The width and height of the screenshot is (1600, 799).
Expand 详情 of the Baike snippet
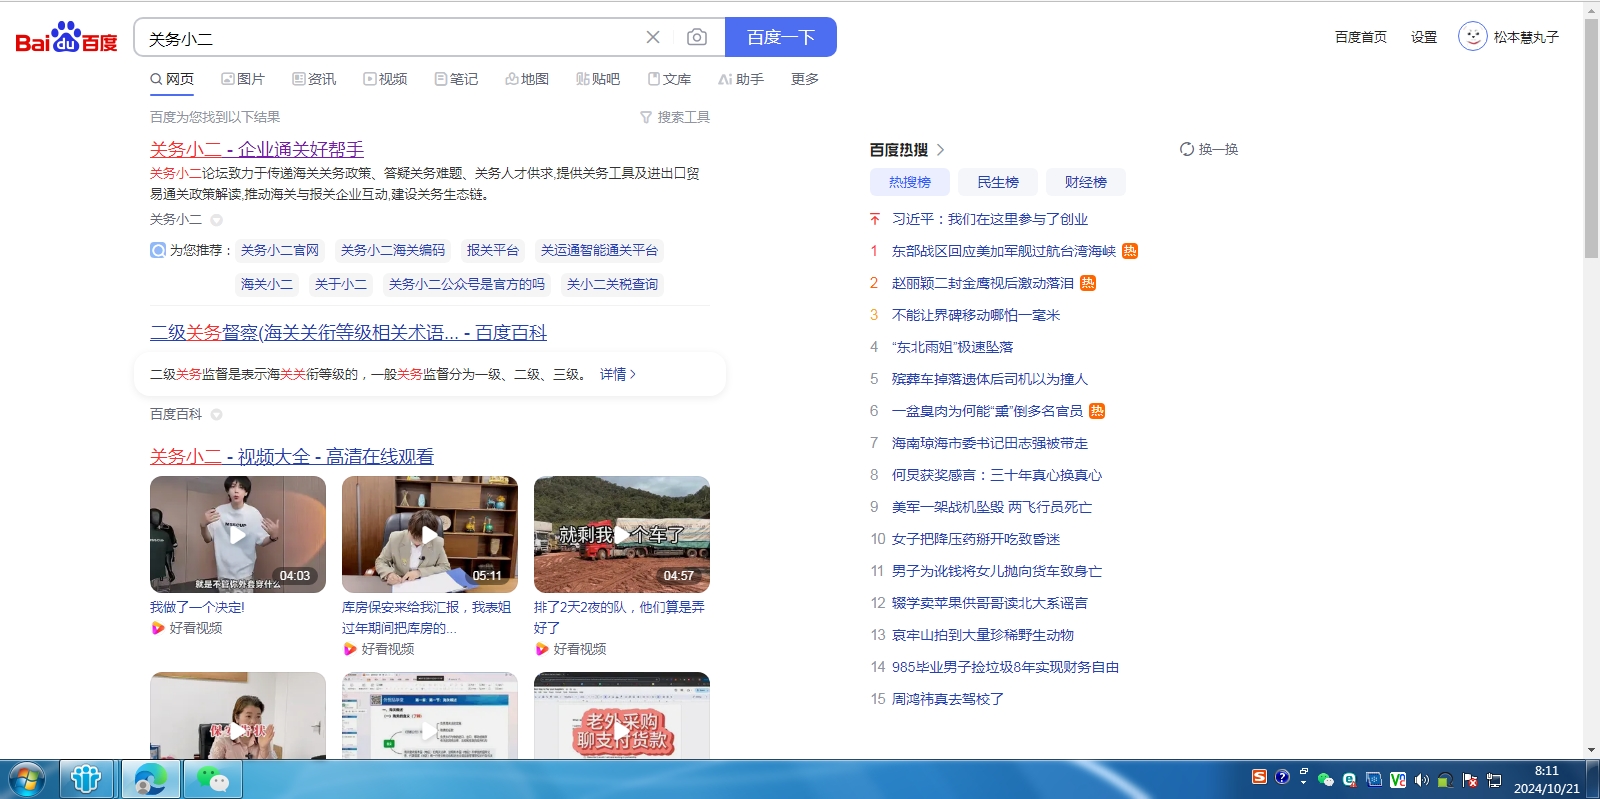pos(617,374)
